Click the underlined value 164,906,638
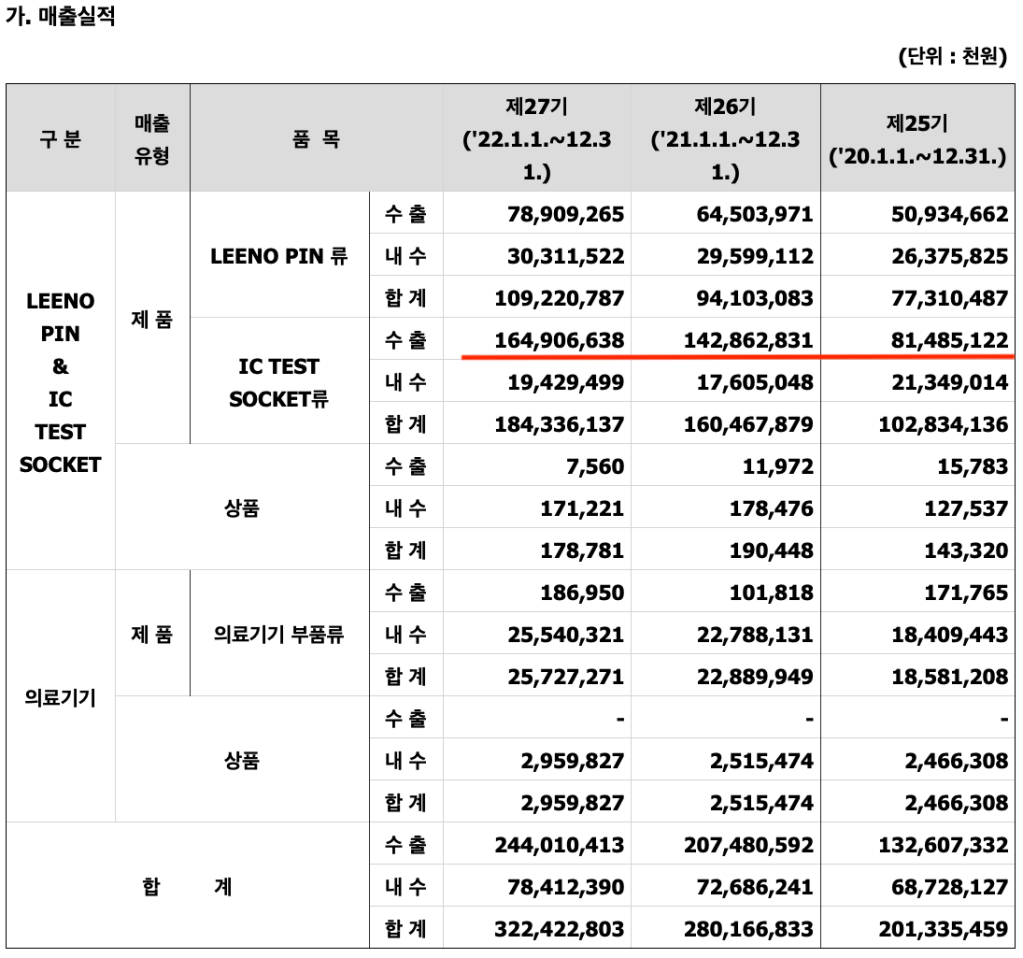Screen dimensions: 1023x958 point(559,340)
